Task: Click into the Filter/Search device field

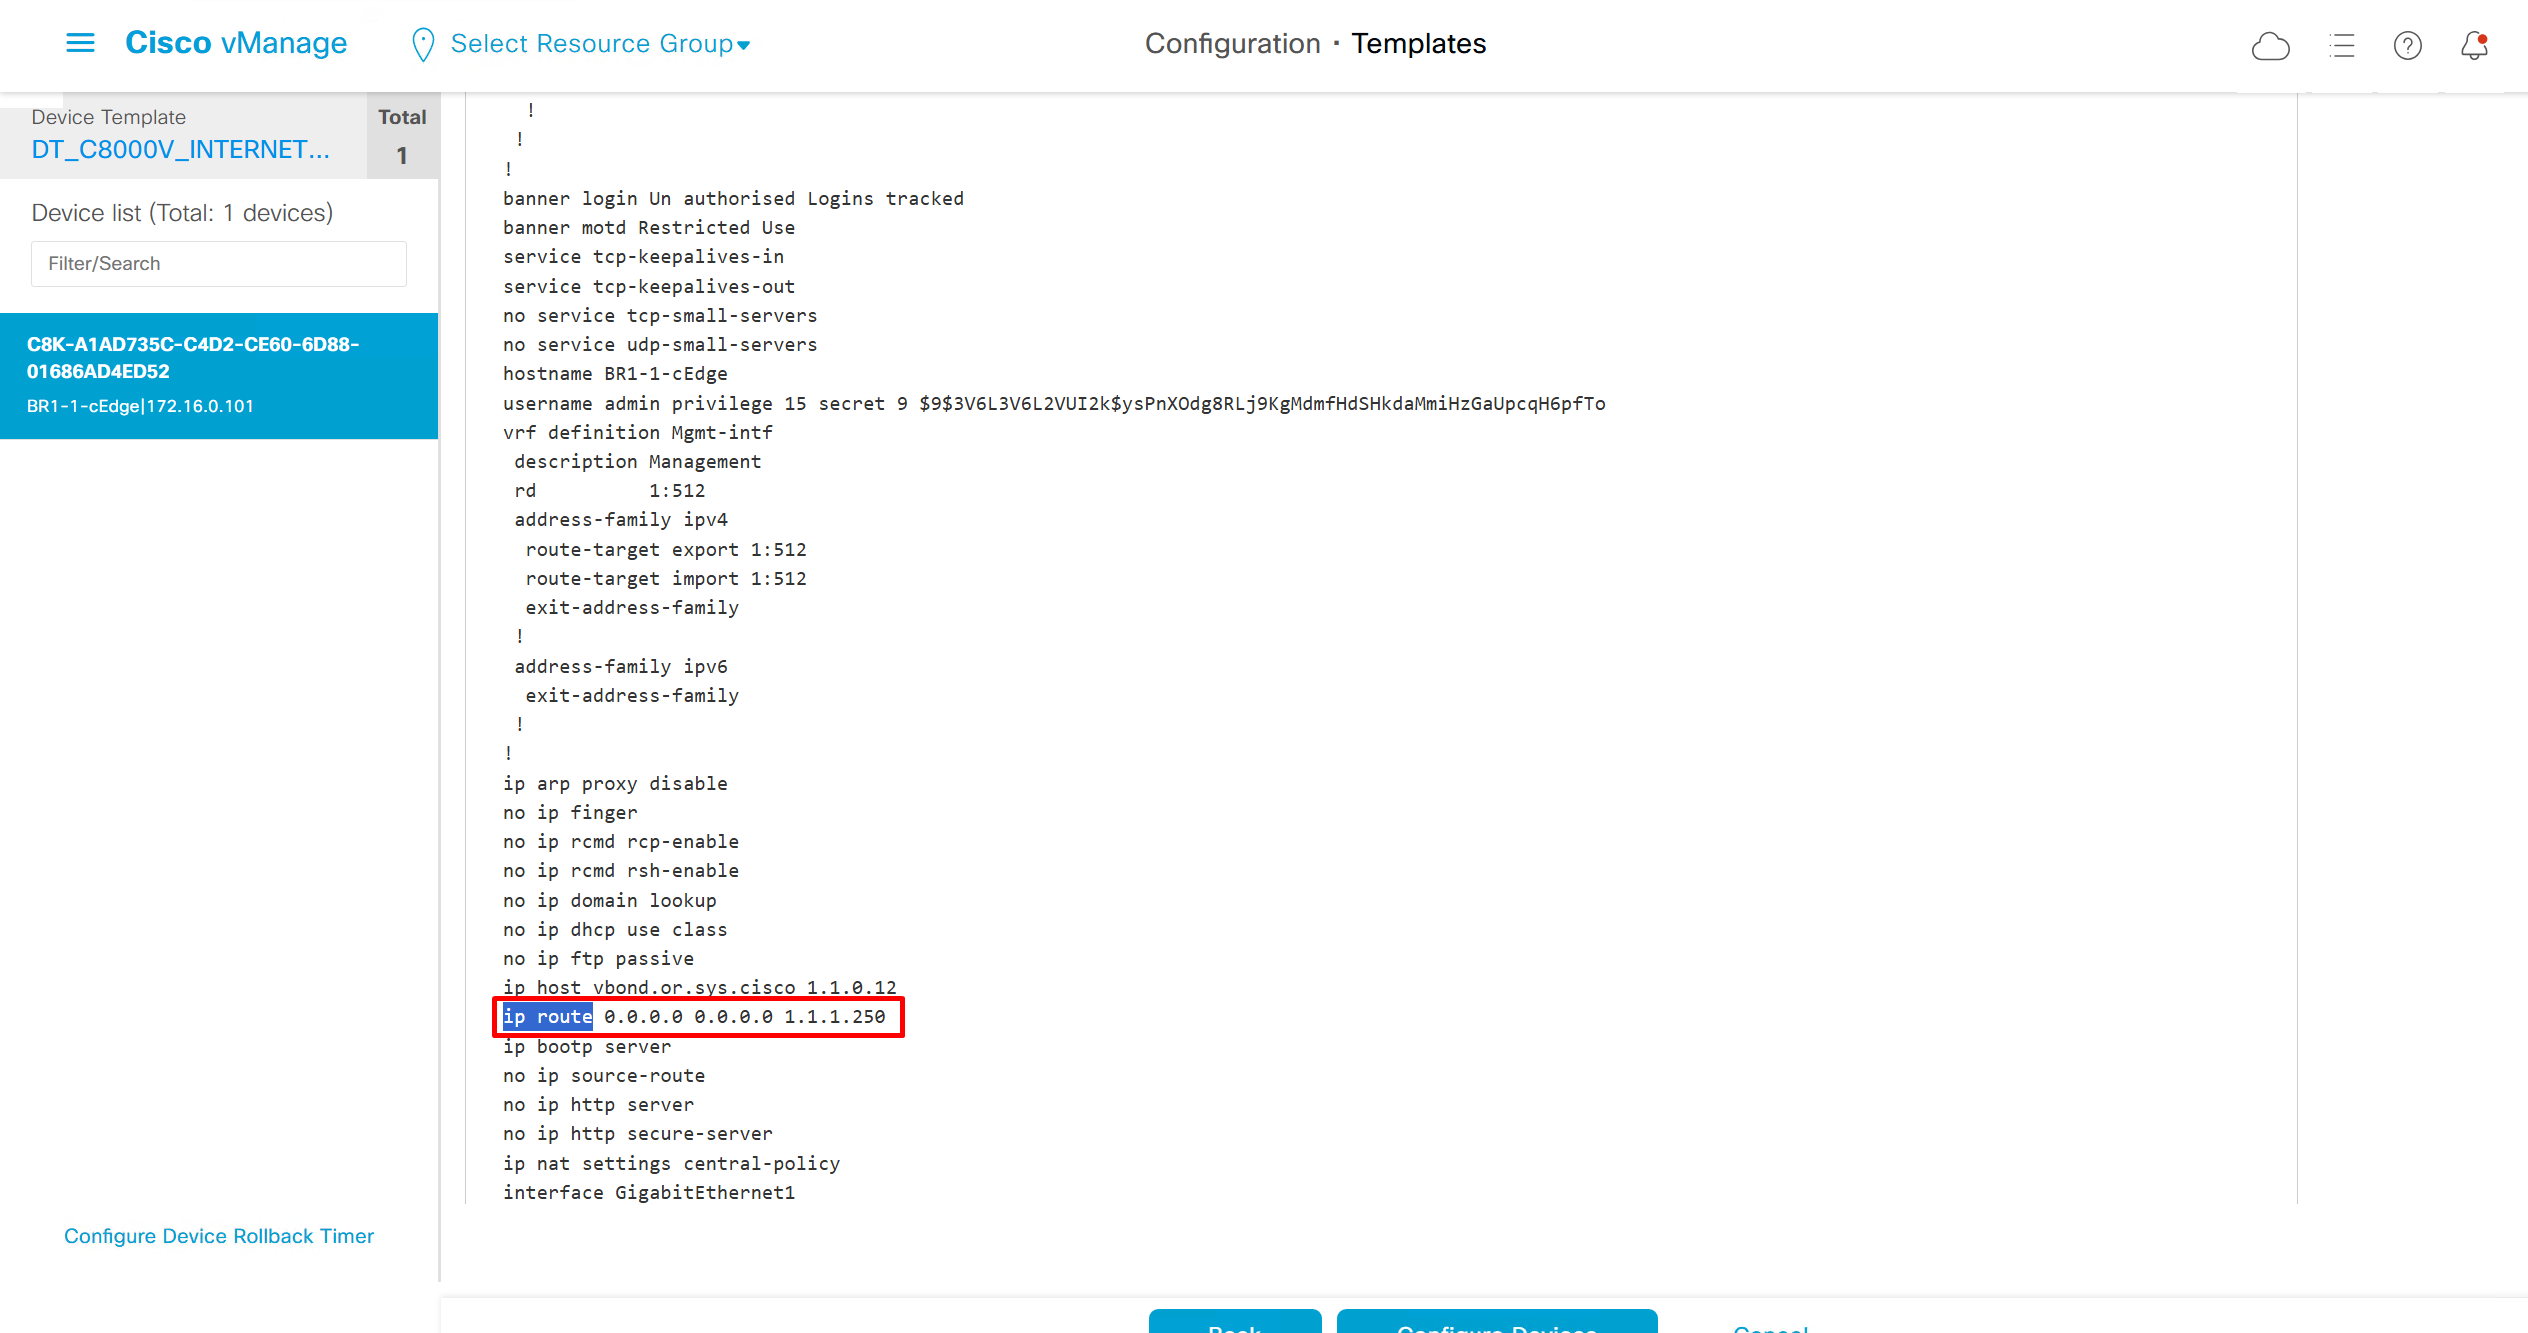Action: (219, 264)
